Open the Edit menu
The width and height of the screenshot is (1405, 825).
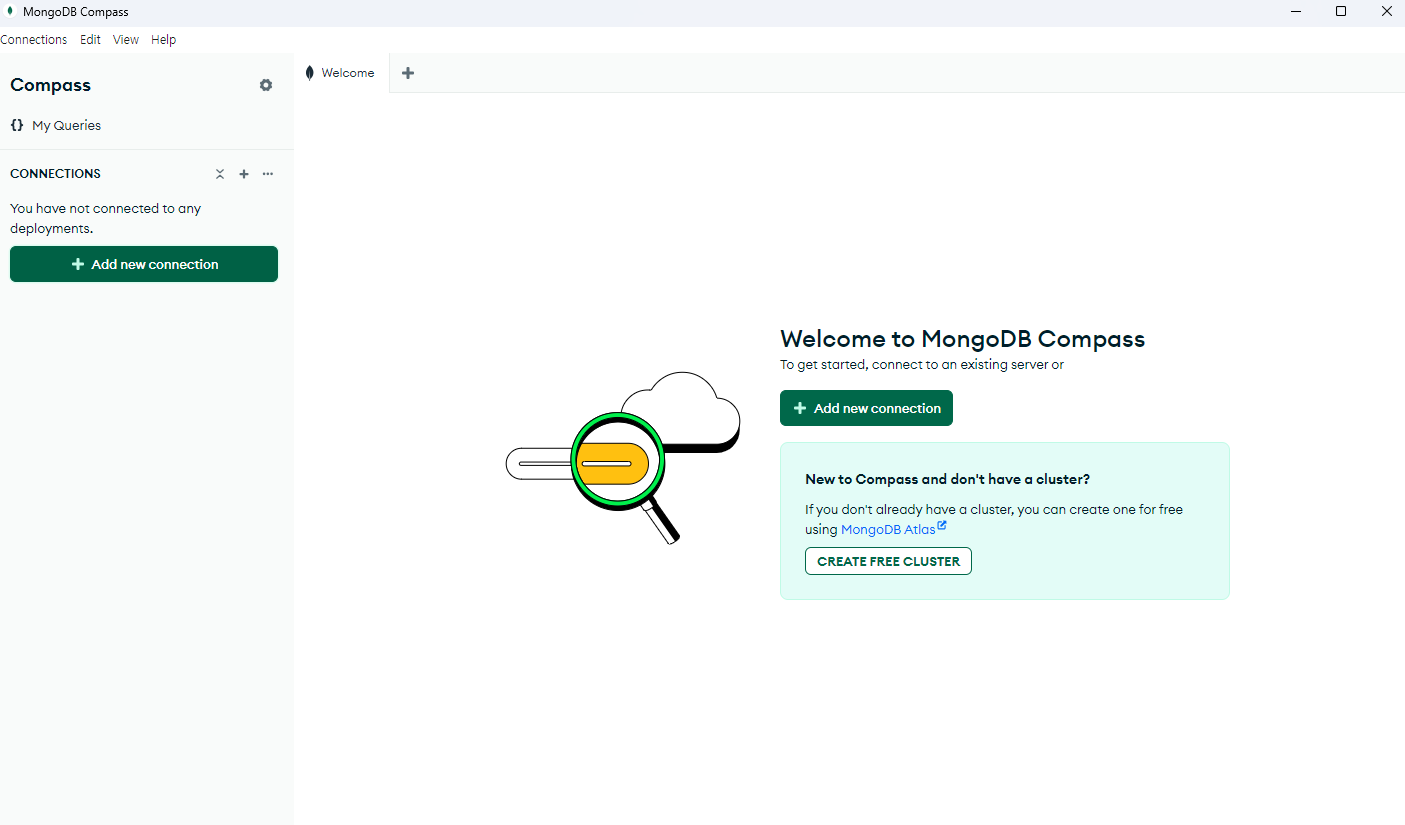(x=90, y=40)
